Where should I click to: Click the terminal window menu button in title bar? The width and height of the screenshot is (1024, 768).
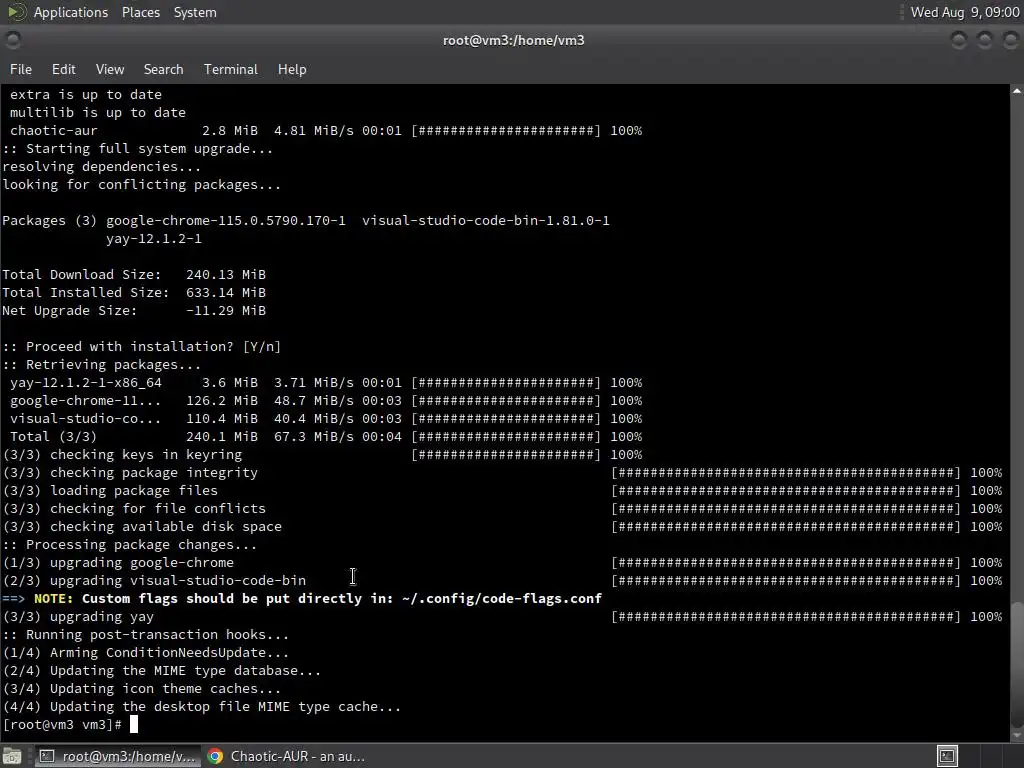click(x=12, y=40)
